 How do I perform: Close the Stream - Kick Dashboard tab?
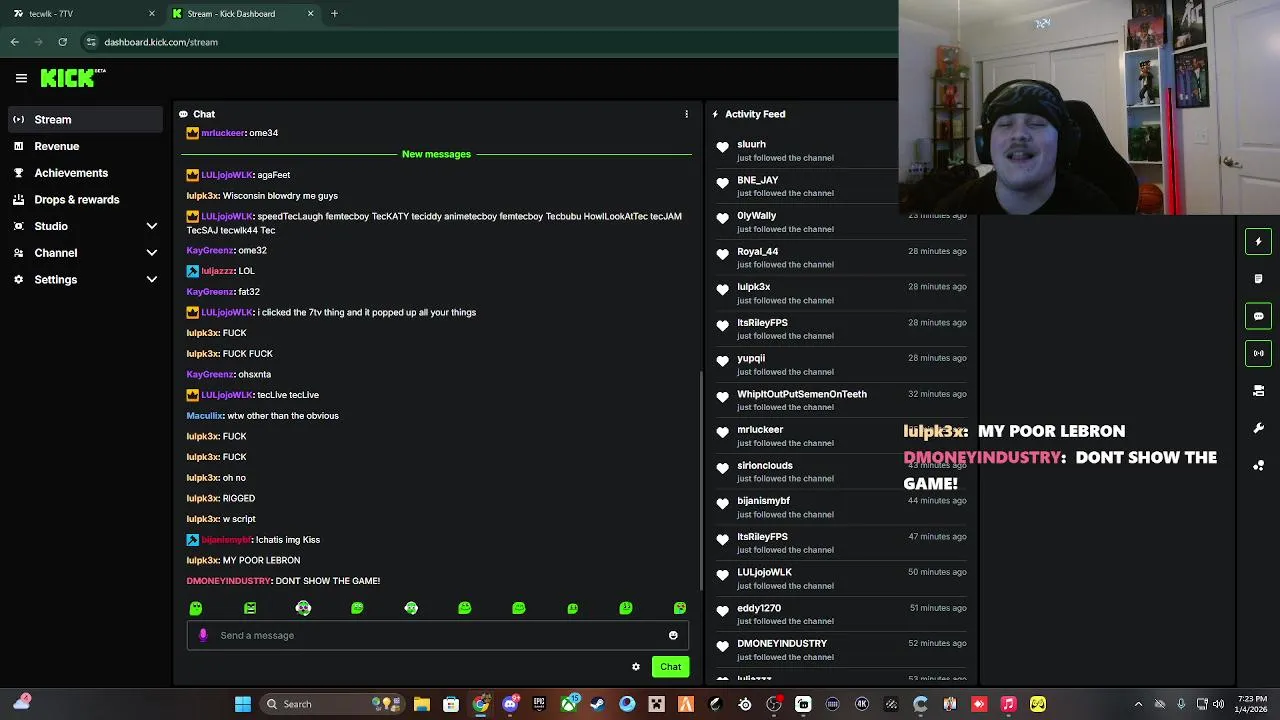click(x=310, y=14)
